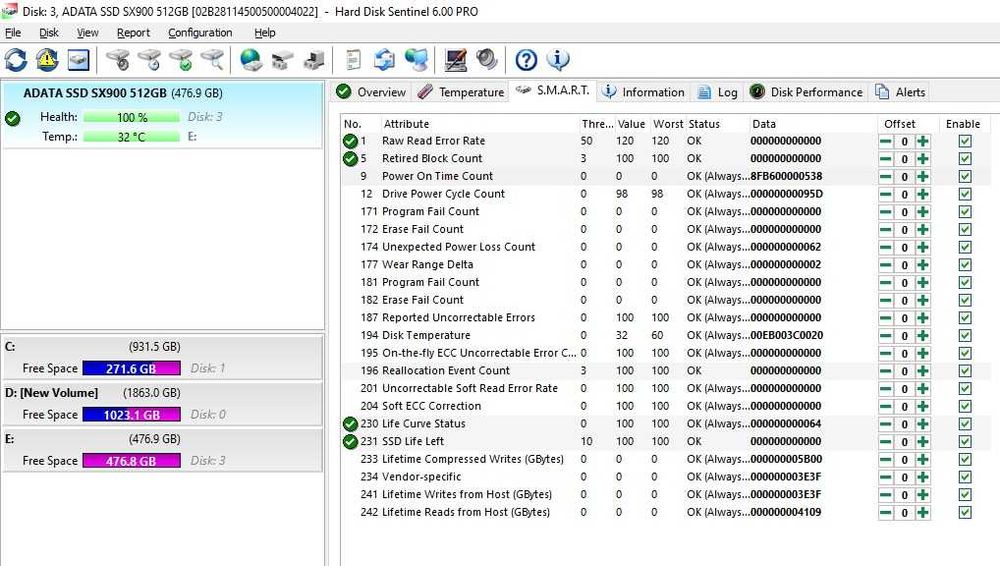
Task: Click the envelope with arrows toolbar icon
Action: click(x=385, y=60)
